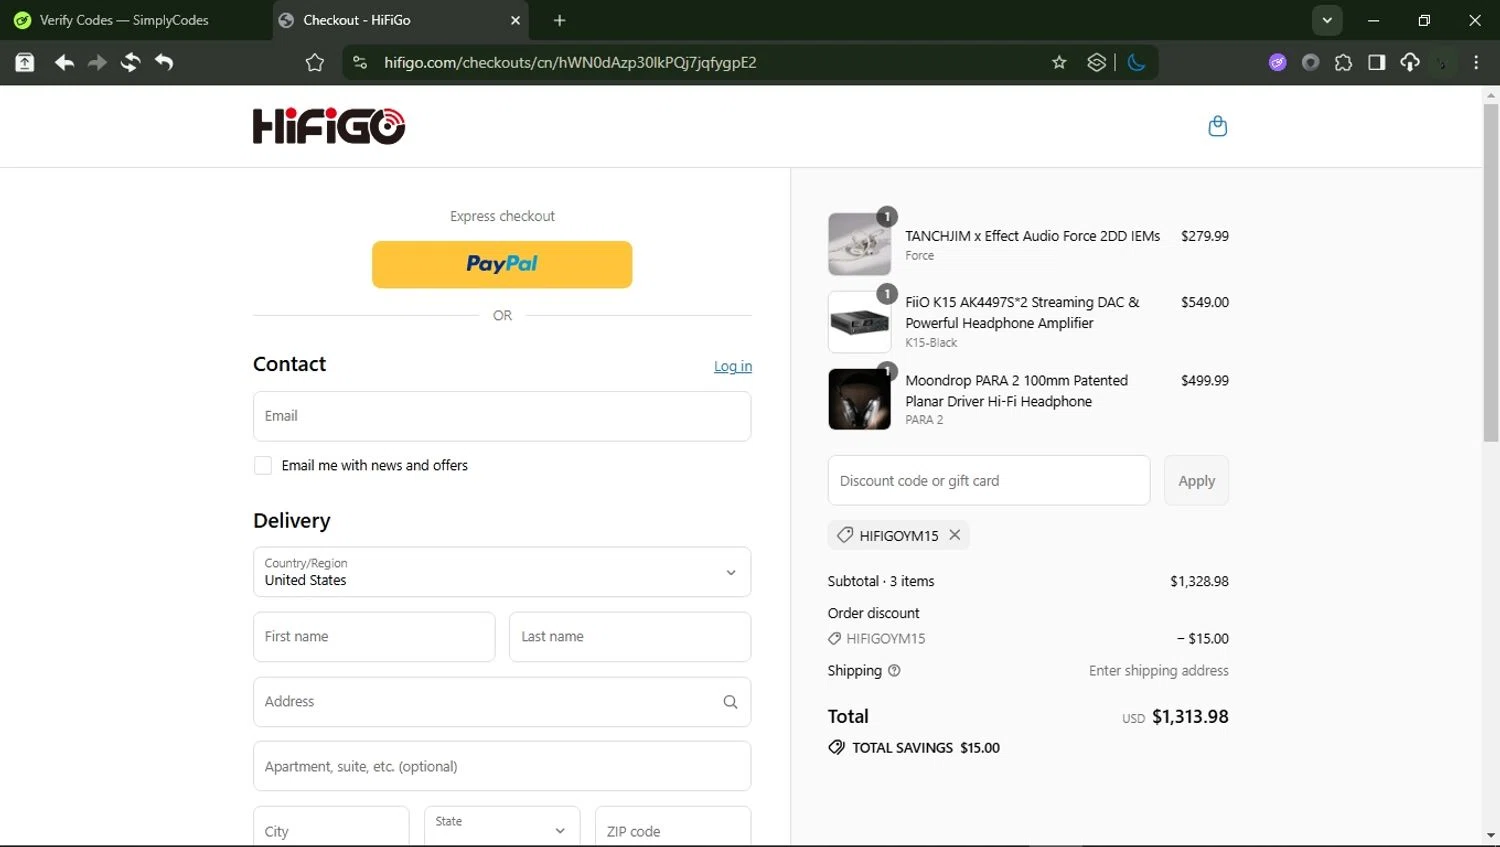Click the TANCHJIM x Effect Audio Force title
This screenshot has width=1500, height=847.
point(1033,236)
